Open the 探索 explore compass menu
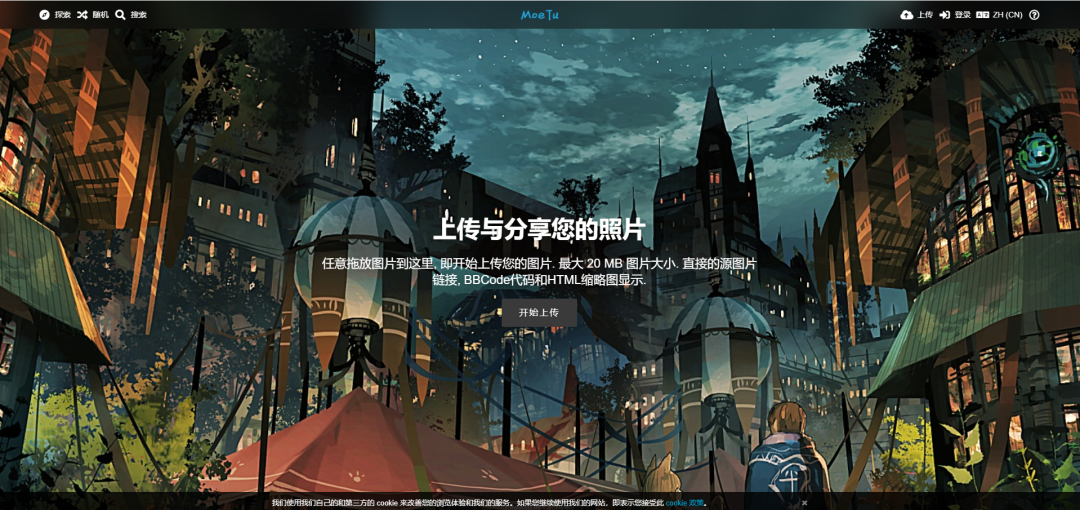 click(55, 14)
